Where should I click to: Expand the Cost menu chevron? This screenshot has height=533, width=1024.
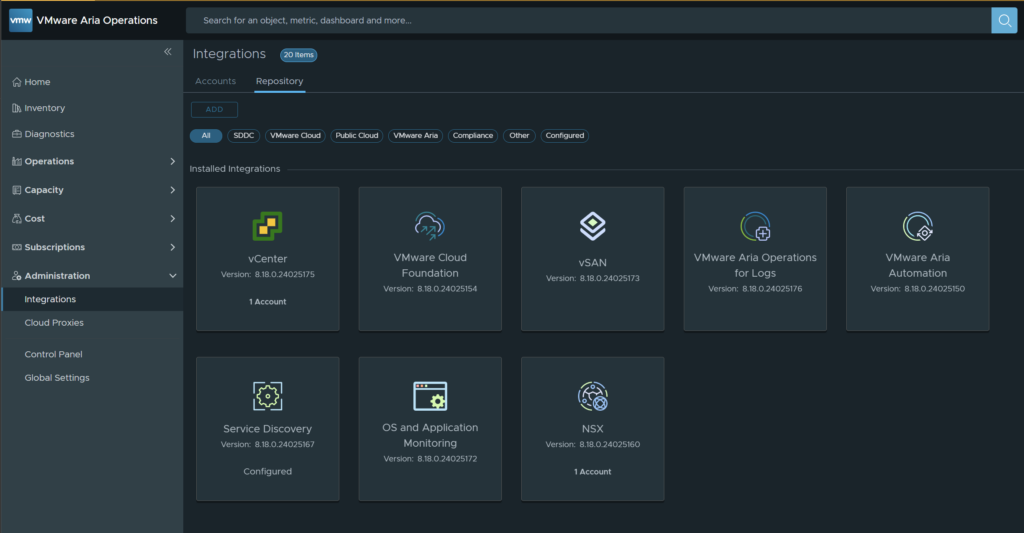point(172,219)
